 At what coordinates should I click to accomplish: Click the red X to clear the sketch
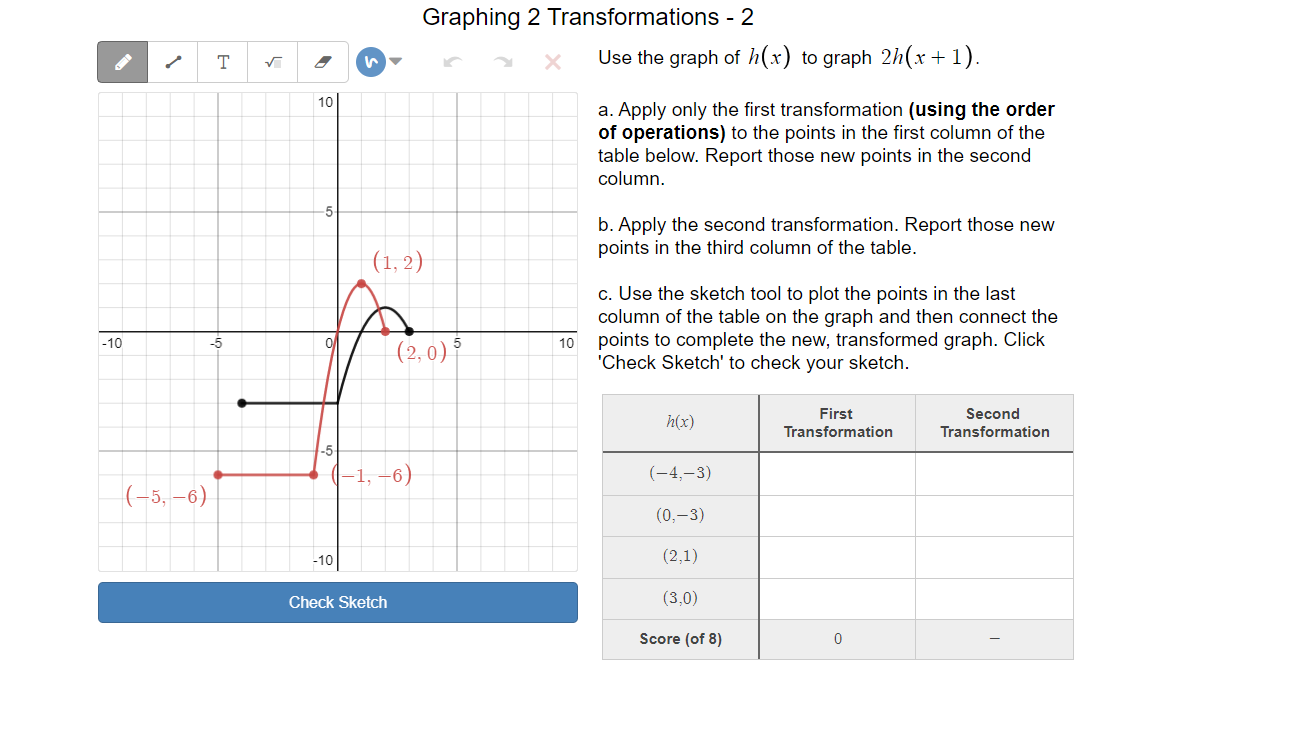click(552, 61)
